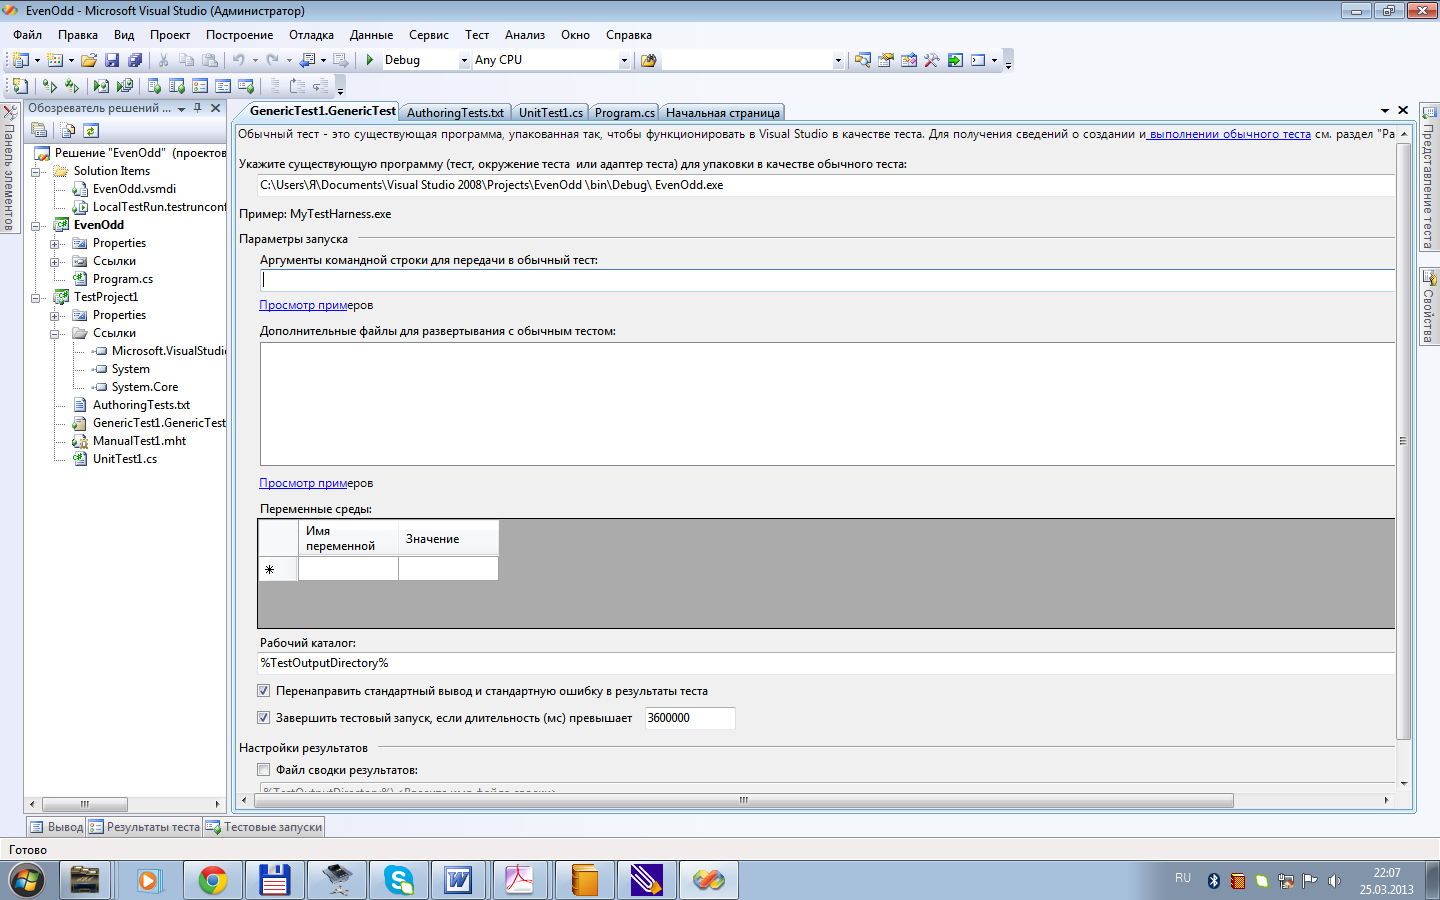This screenshot has width=1440, height=900.
Task: Click the Undo arrow icon
Action: point(239,60)
